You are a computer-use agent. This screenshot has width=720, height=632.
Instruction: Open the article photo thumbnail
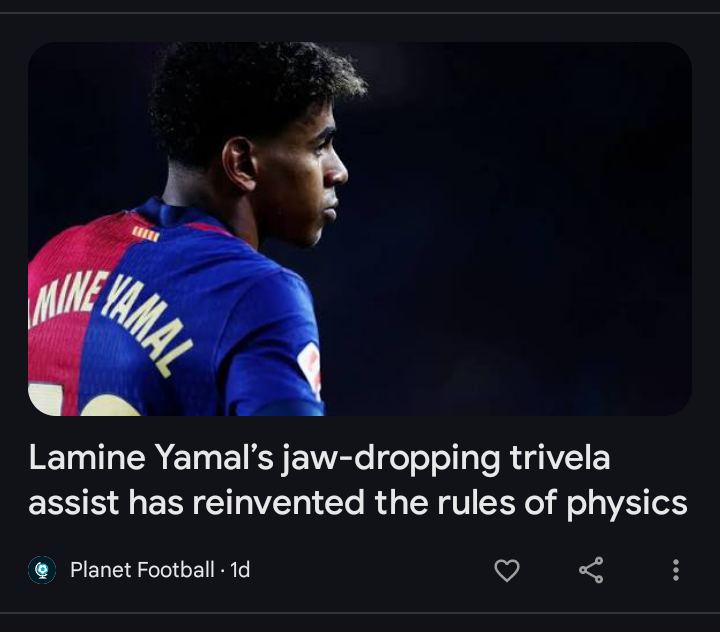click(360, 229)
